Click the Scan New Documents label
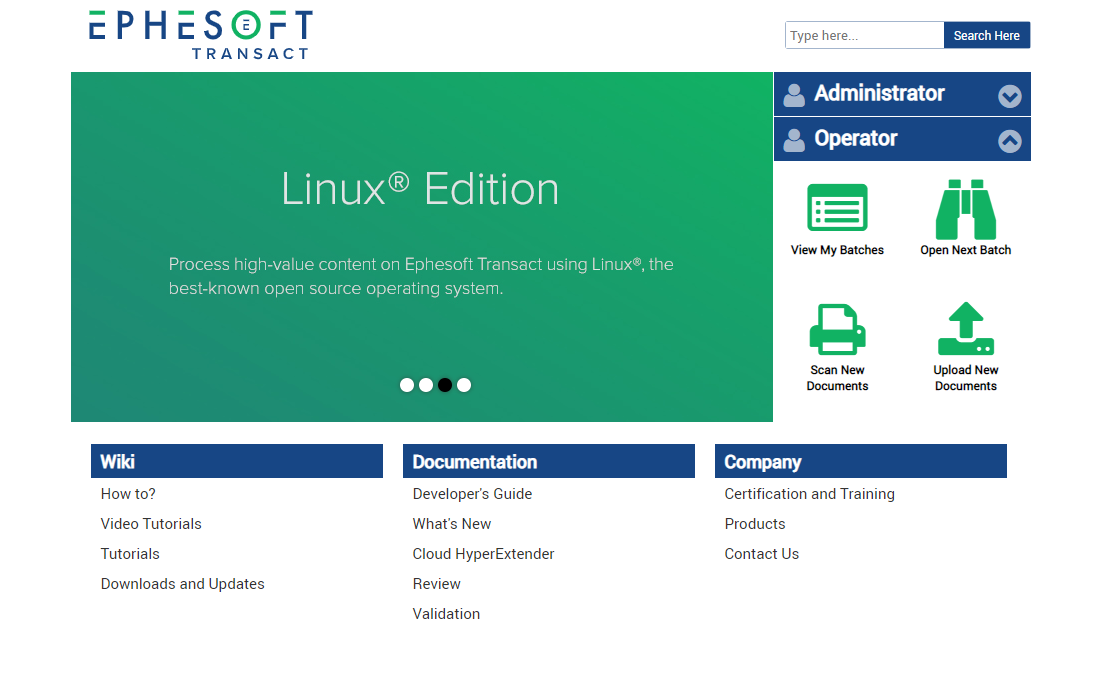The image size is (1115, 674). (x=837, y=378)
